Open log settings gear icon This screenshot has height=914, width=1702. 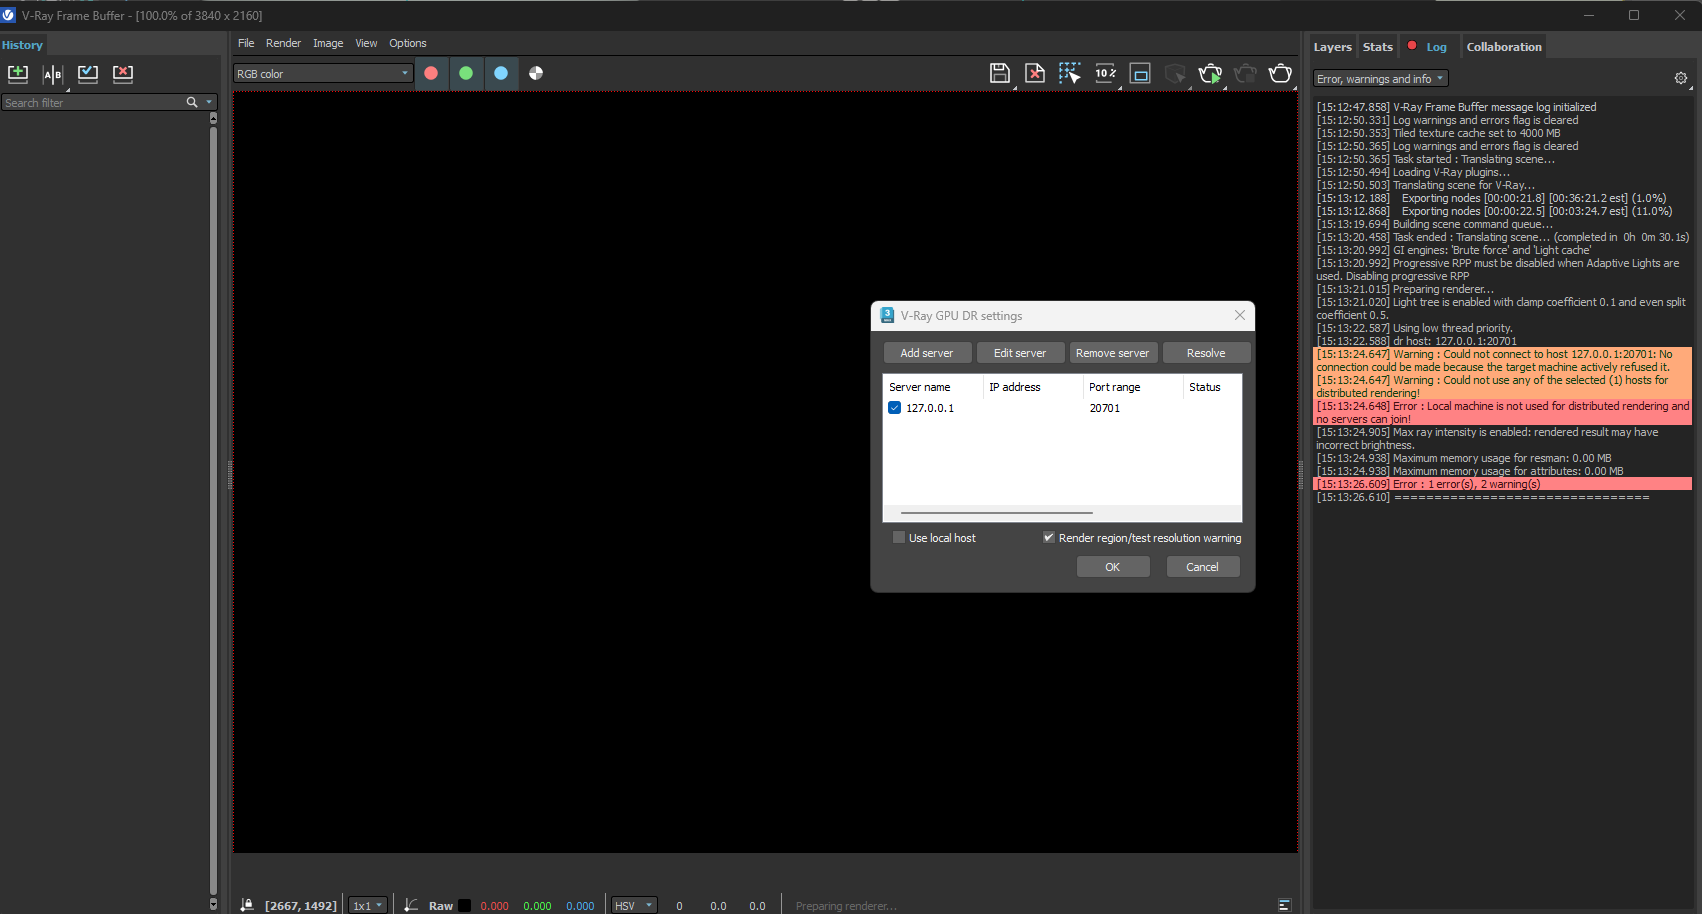click(1681, 78)
